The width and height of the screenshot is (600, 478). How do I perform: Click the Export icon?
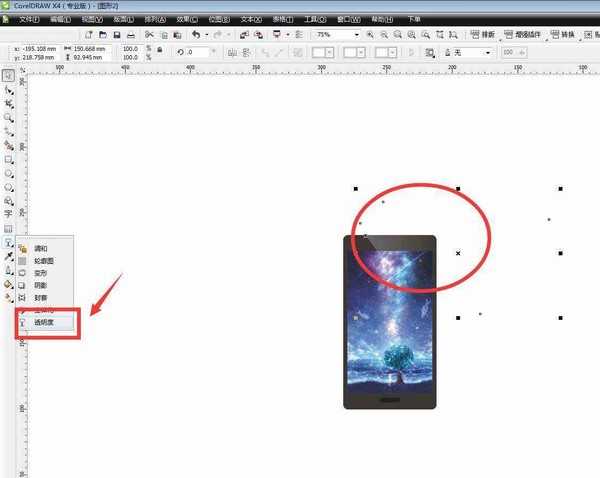click(x=259, y=35)
